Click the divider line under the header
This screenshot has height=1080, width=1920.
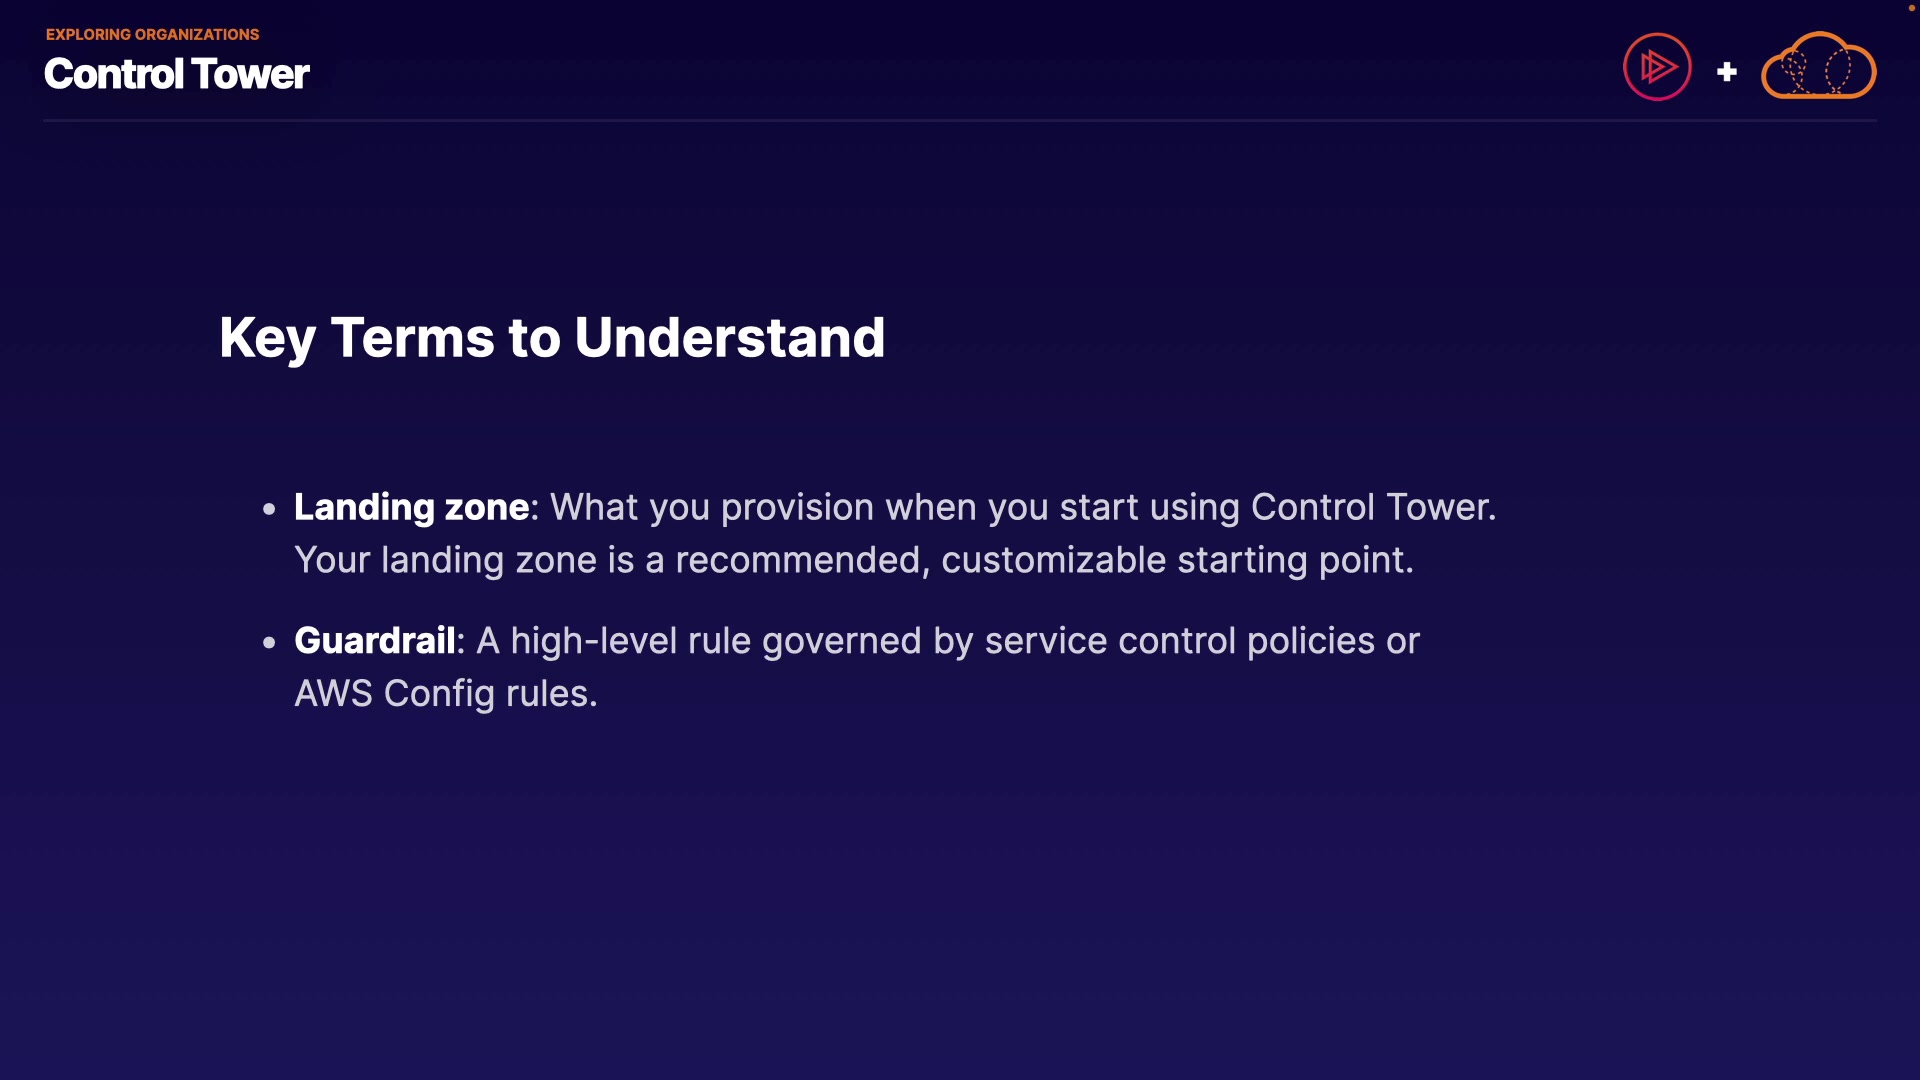point(960,121)
